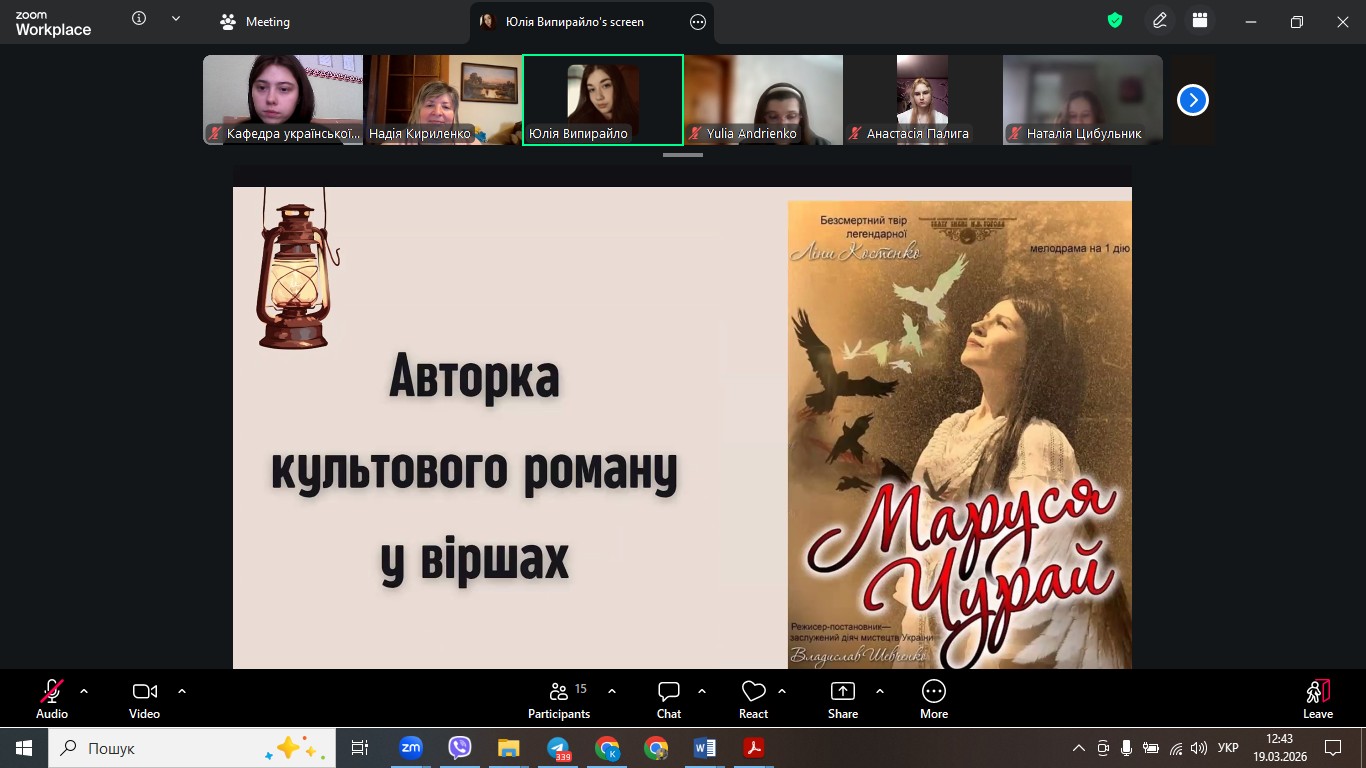Unmute microphone with the Audio button
The height and width of the screenshot is (768, 1366).
(x=52, y=699)
